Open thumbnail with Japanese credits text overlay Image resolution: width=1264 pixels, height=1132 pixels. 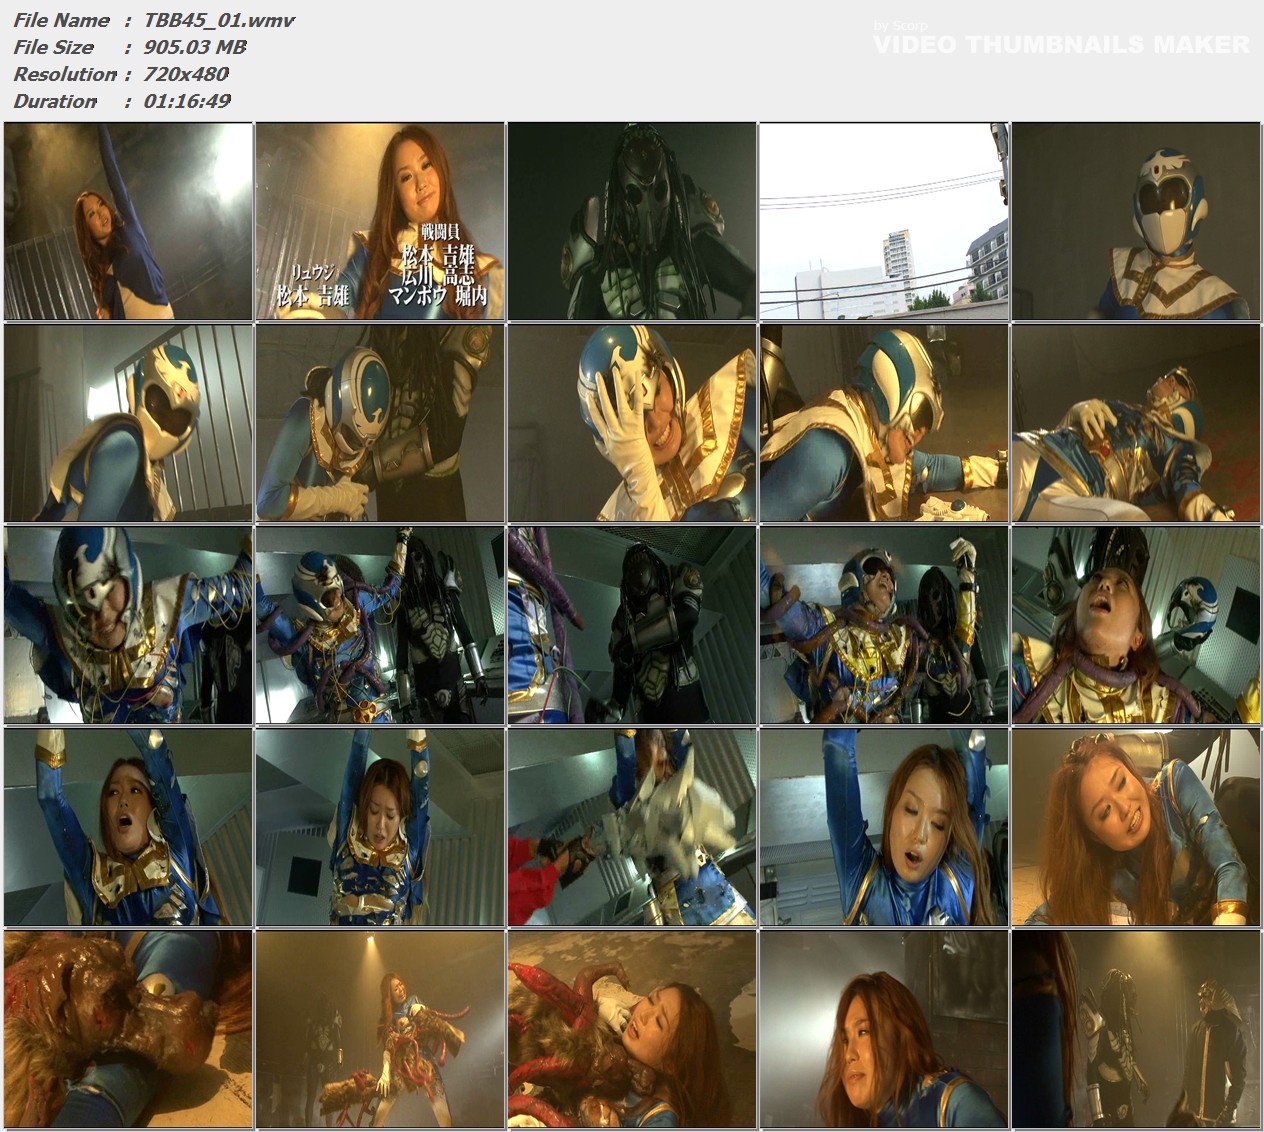[380, 221]
